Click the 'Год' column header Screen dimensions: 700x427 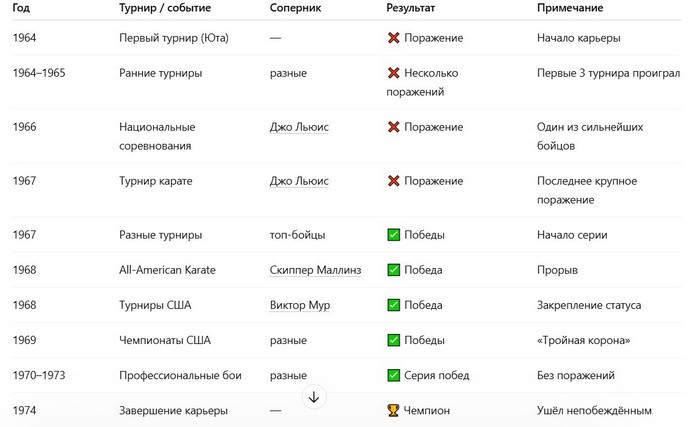point(22,7)
